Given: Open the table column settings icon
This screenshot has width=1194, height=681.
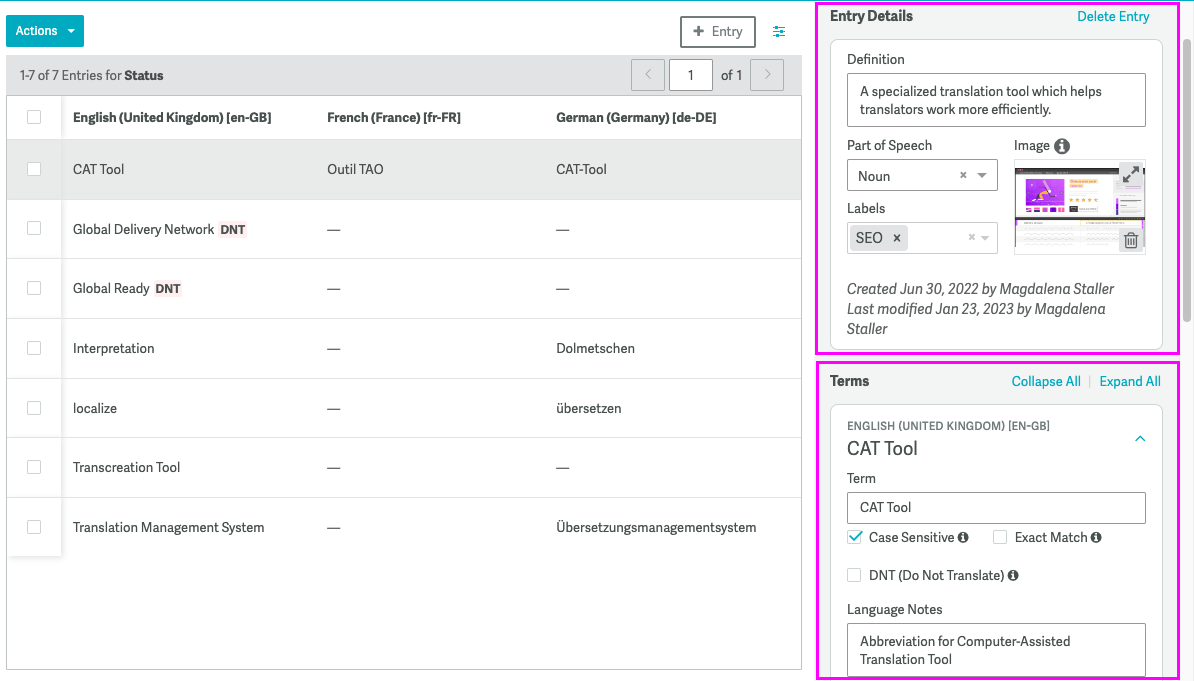Looking at the screenshot, I should tap(779, 32).
